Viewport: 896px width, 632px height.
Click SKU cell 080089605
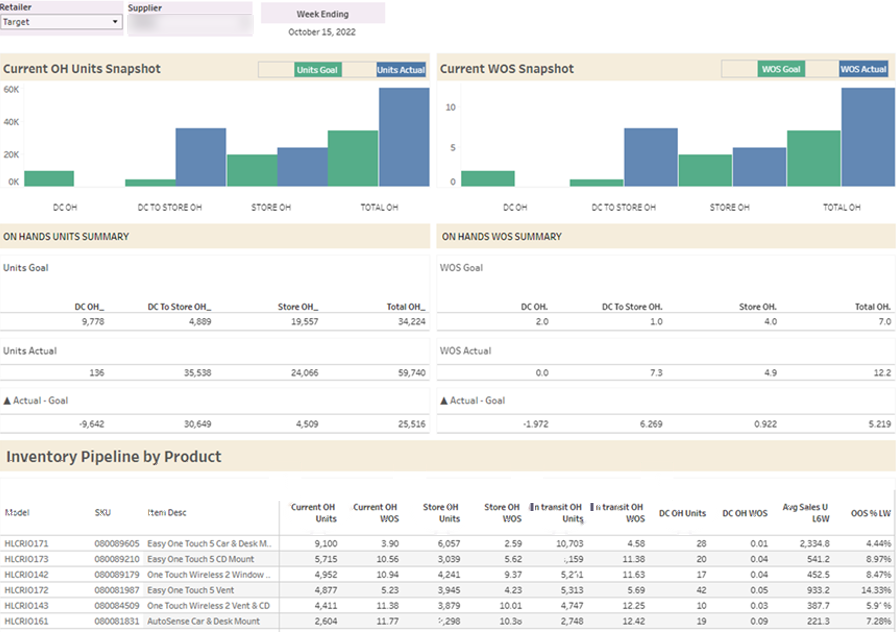(117, 543)
